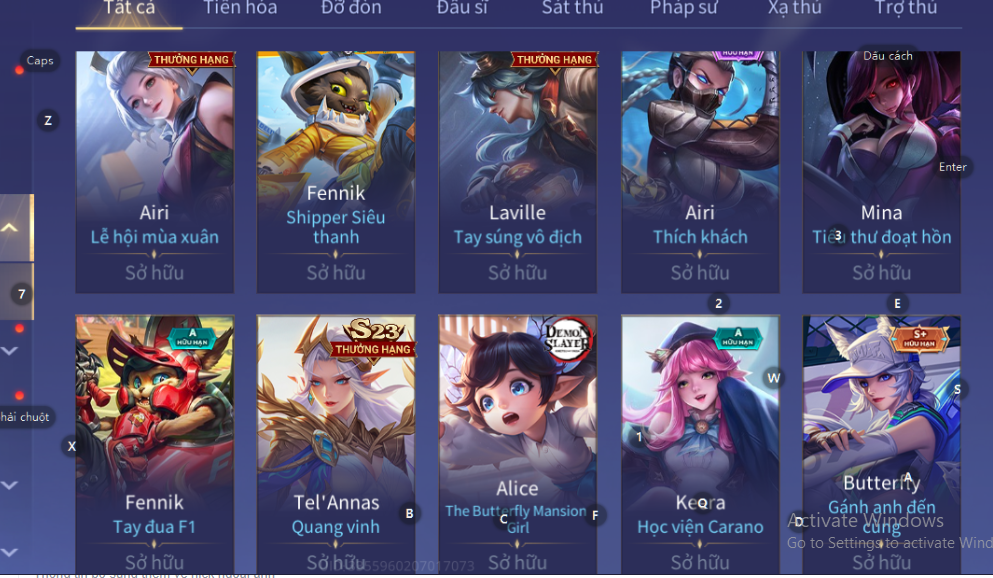Open the Fennik Tay đua F1 skin
The width and height of the screenshot is (993, 578).
click(155, 444)
